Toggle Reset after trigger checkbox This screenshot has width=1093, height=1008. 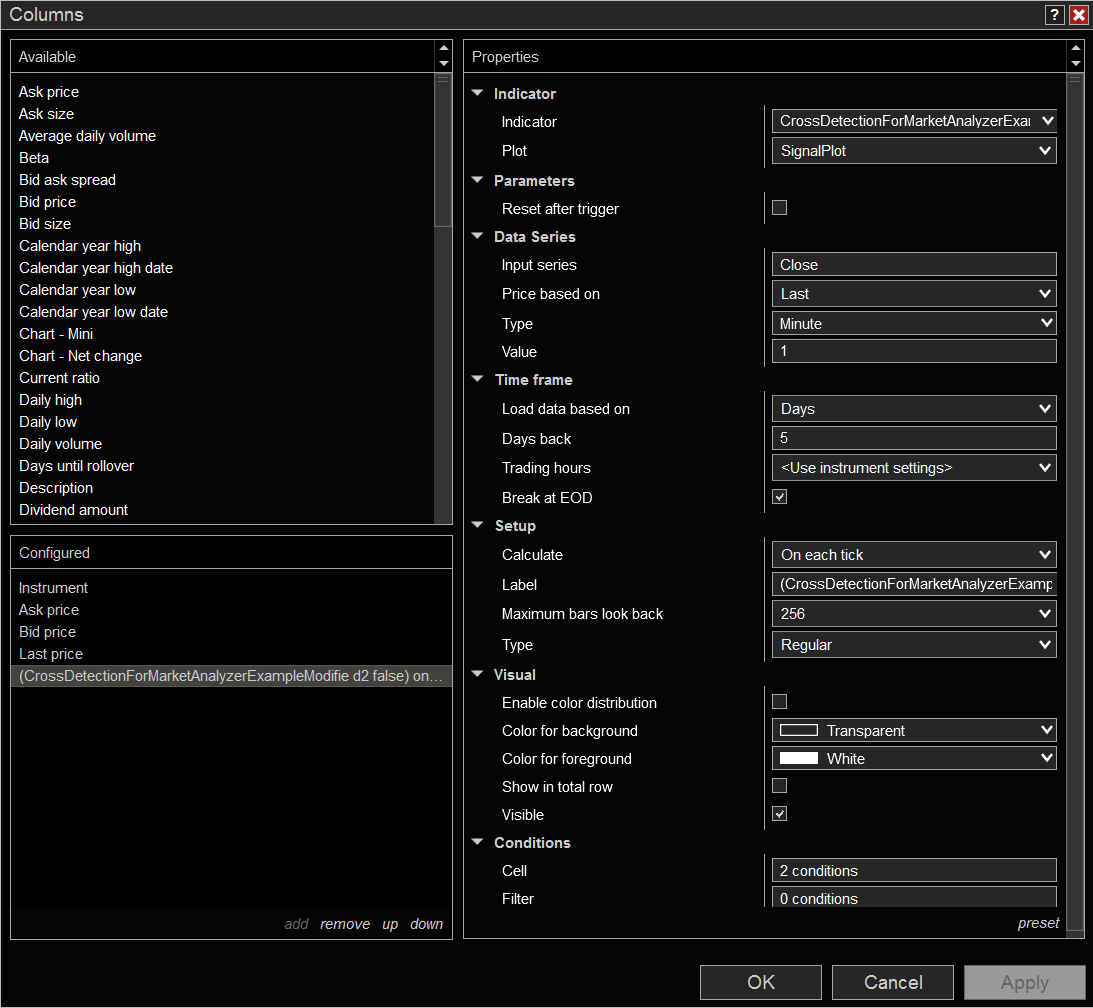coord(779,208)
